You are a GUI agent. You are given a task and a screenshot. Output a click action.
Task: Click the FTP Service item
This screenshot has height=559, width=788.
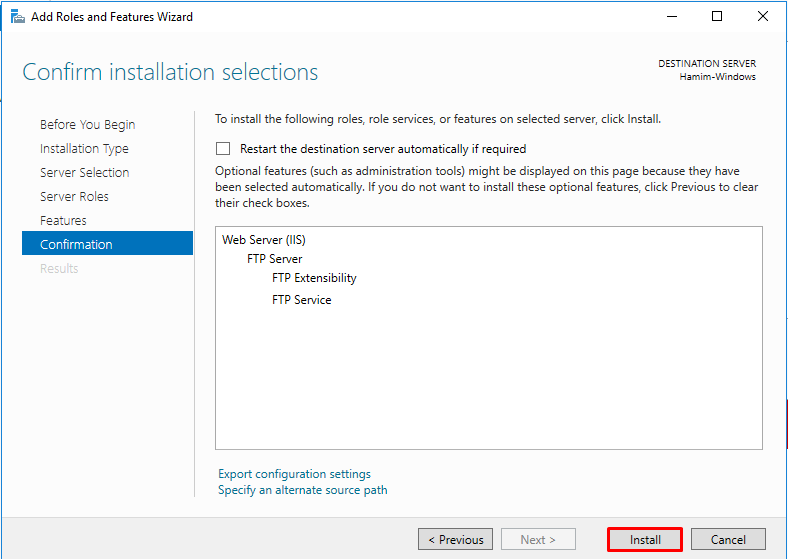point(301,300)
